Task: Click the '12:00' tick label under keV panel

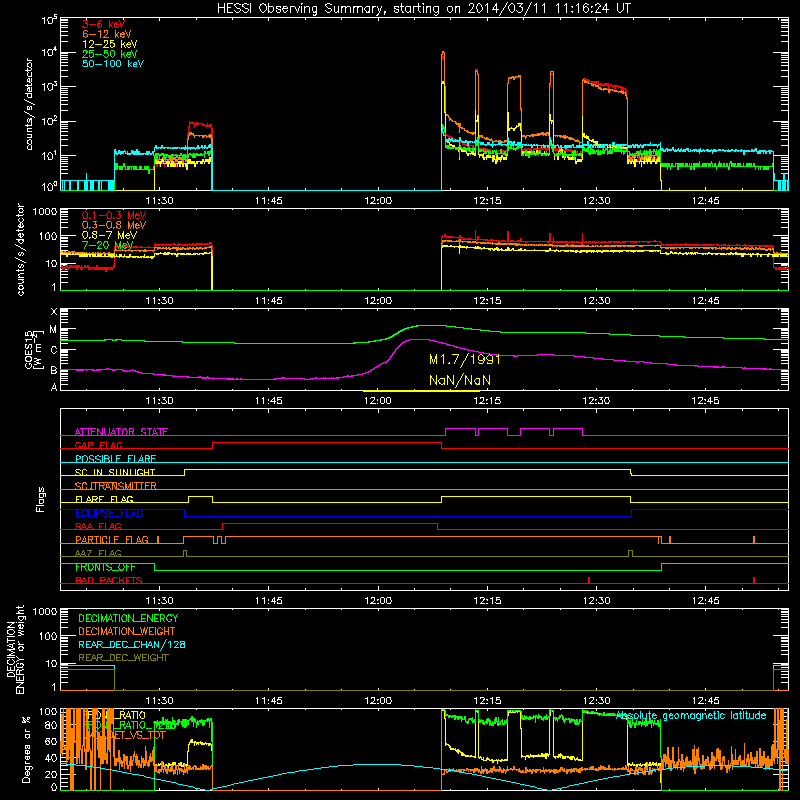Action: [378, 201]
